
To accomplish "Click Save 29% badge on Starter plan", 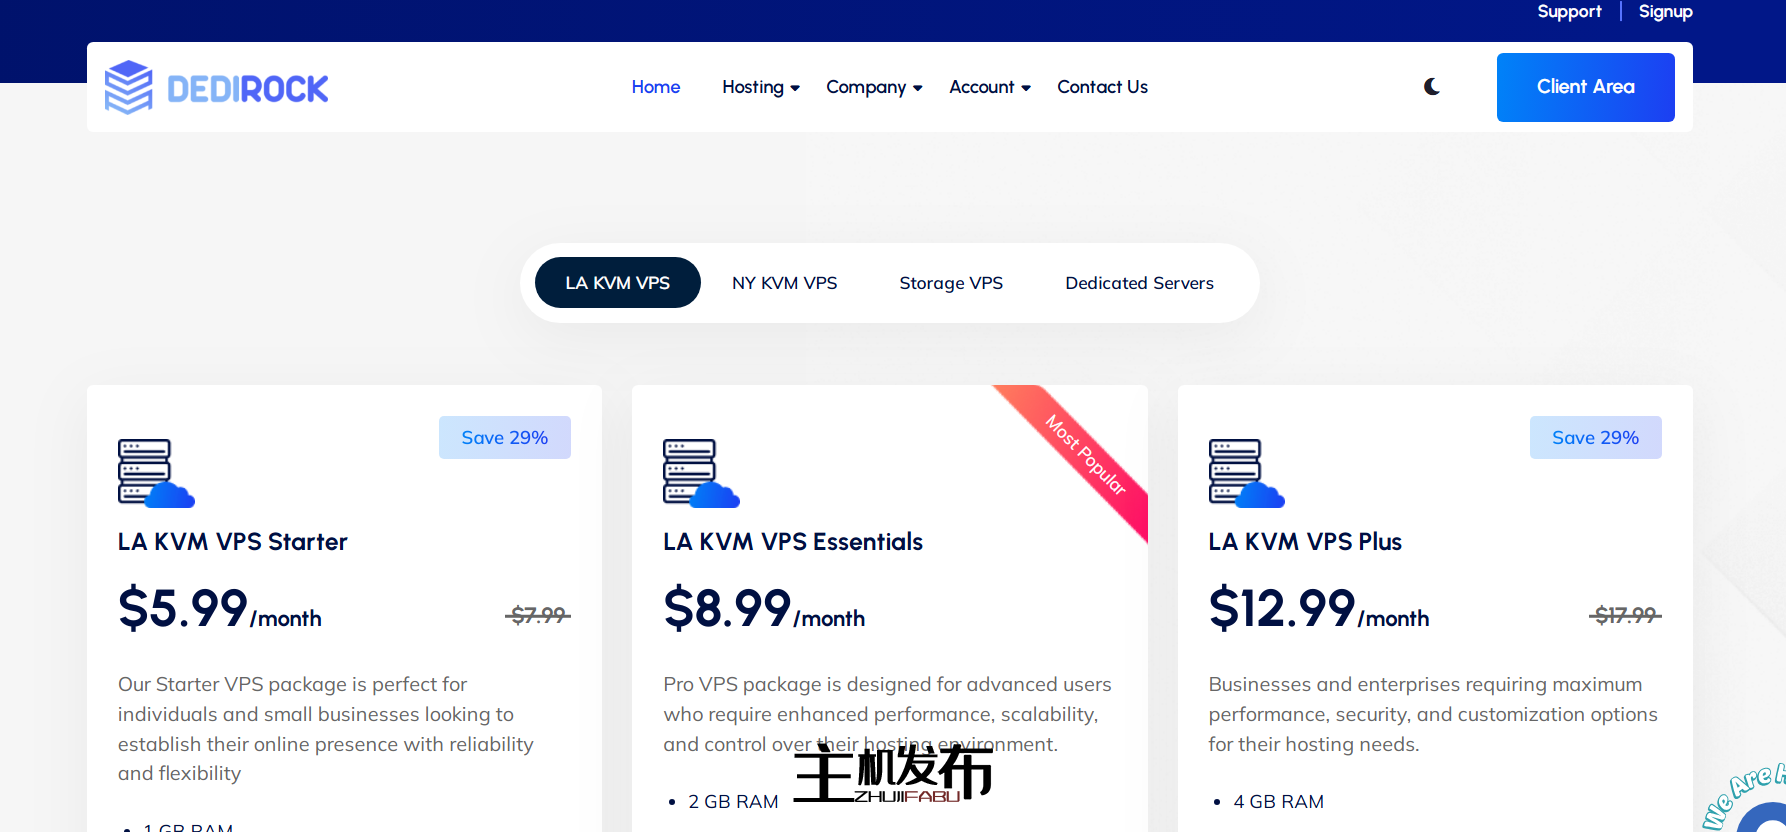I will point(505,438).
